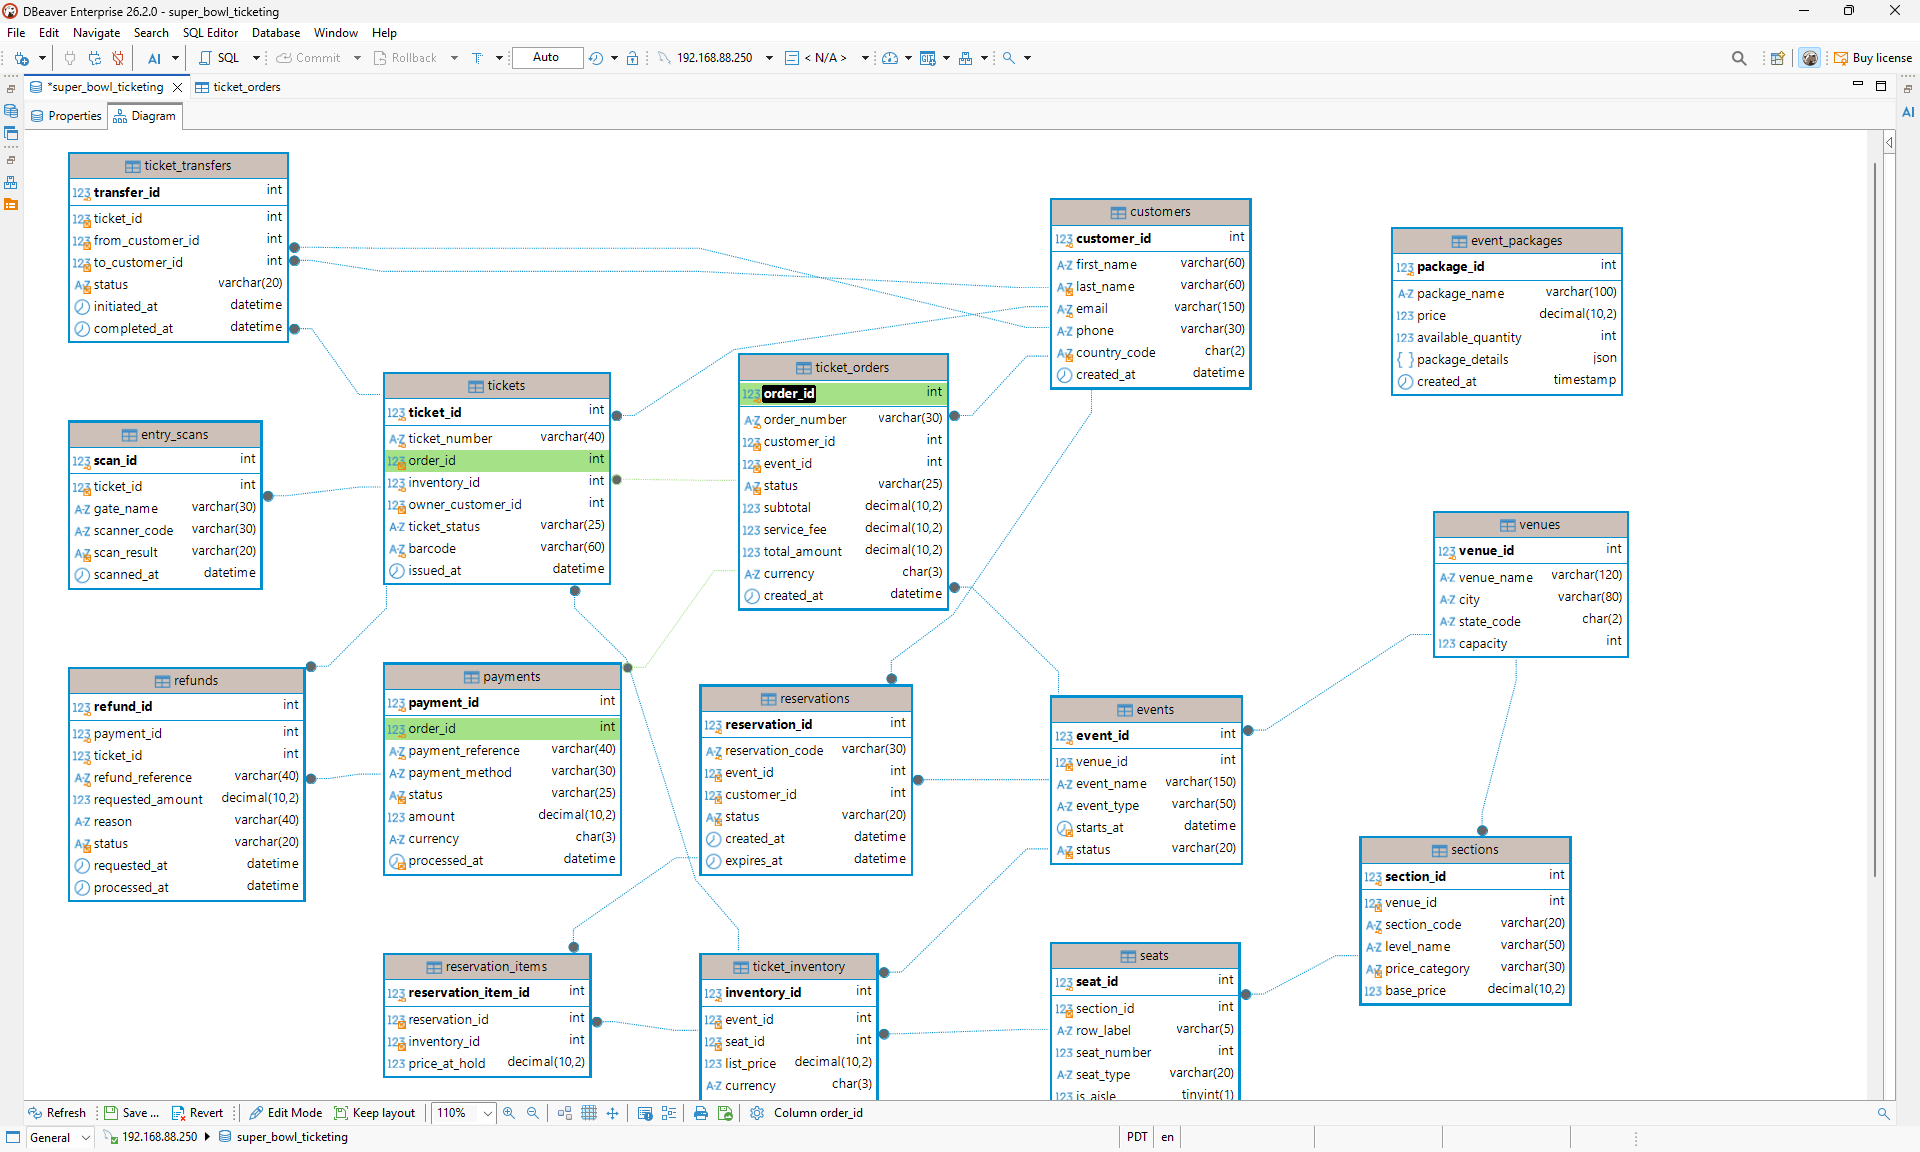The width and height of the screenshot is (1920, 1152).
Task: Switch to the Properties tab
Action: pyautogui.click(x=65, y=116)
